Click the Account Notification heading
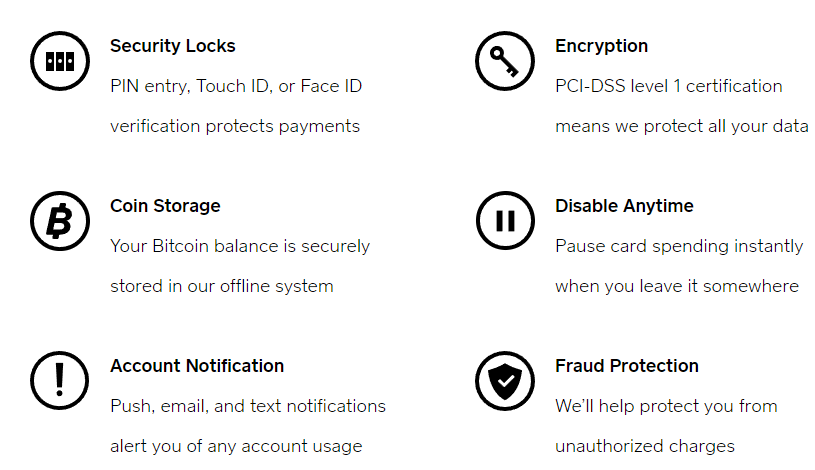Screen dimensions: 815x470 tap(197, 366)
